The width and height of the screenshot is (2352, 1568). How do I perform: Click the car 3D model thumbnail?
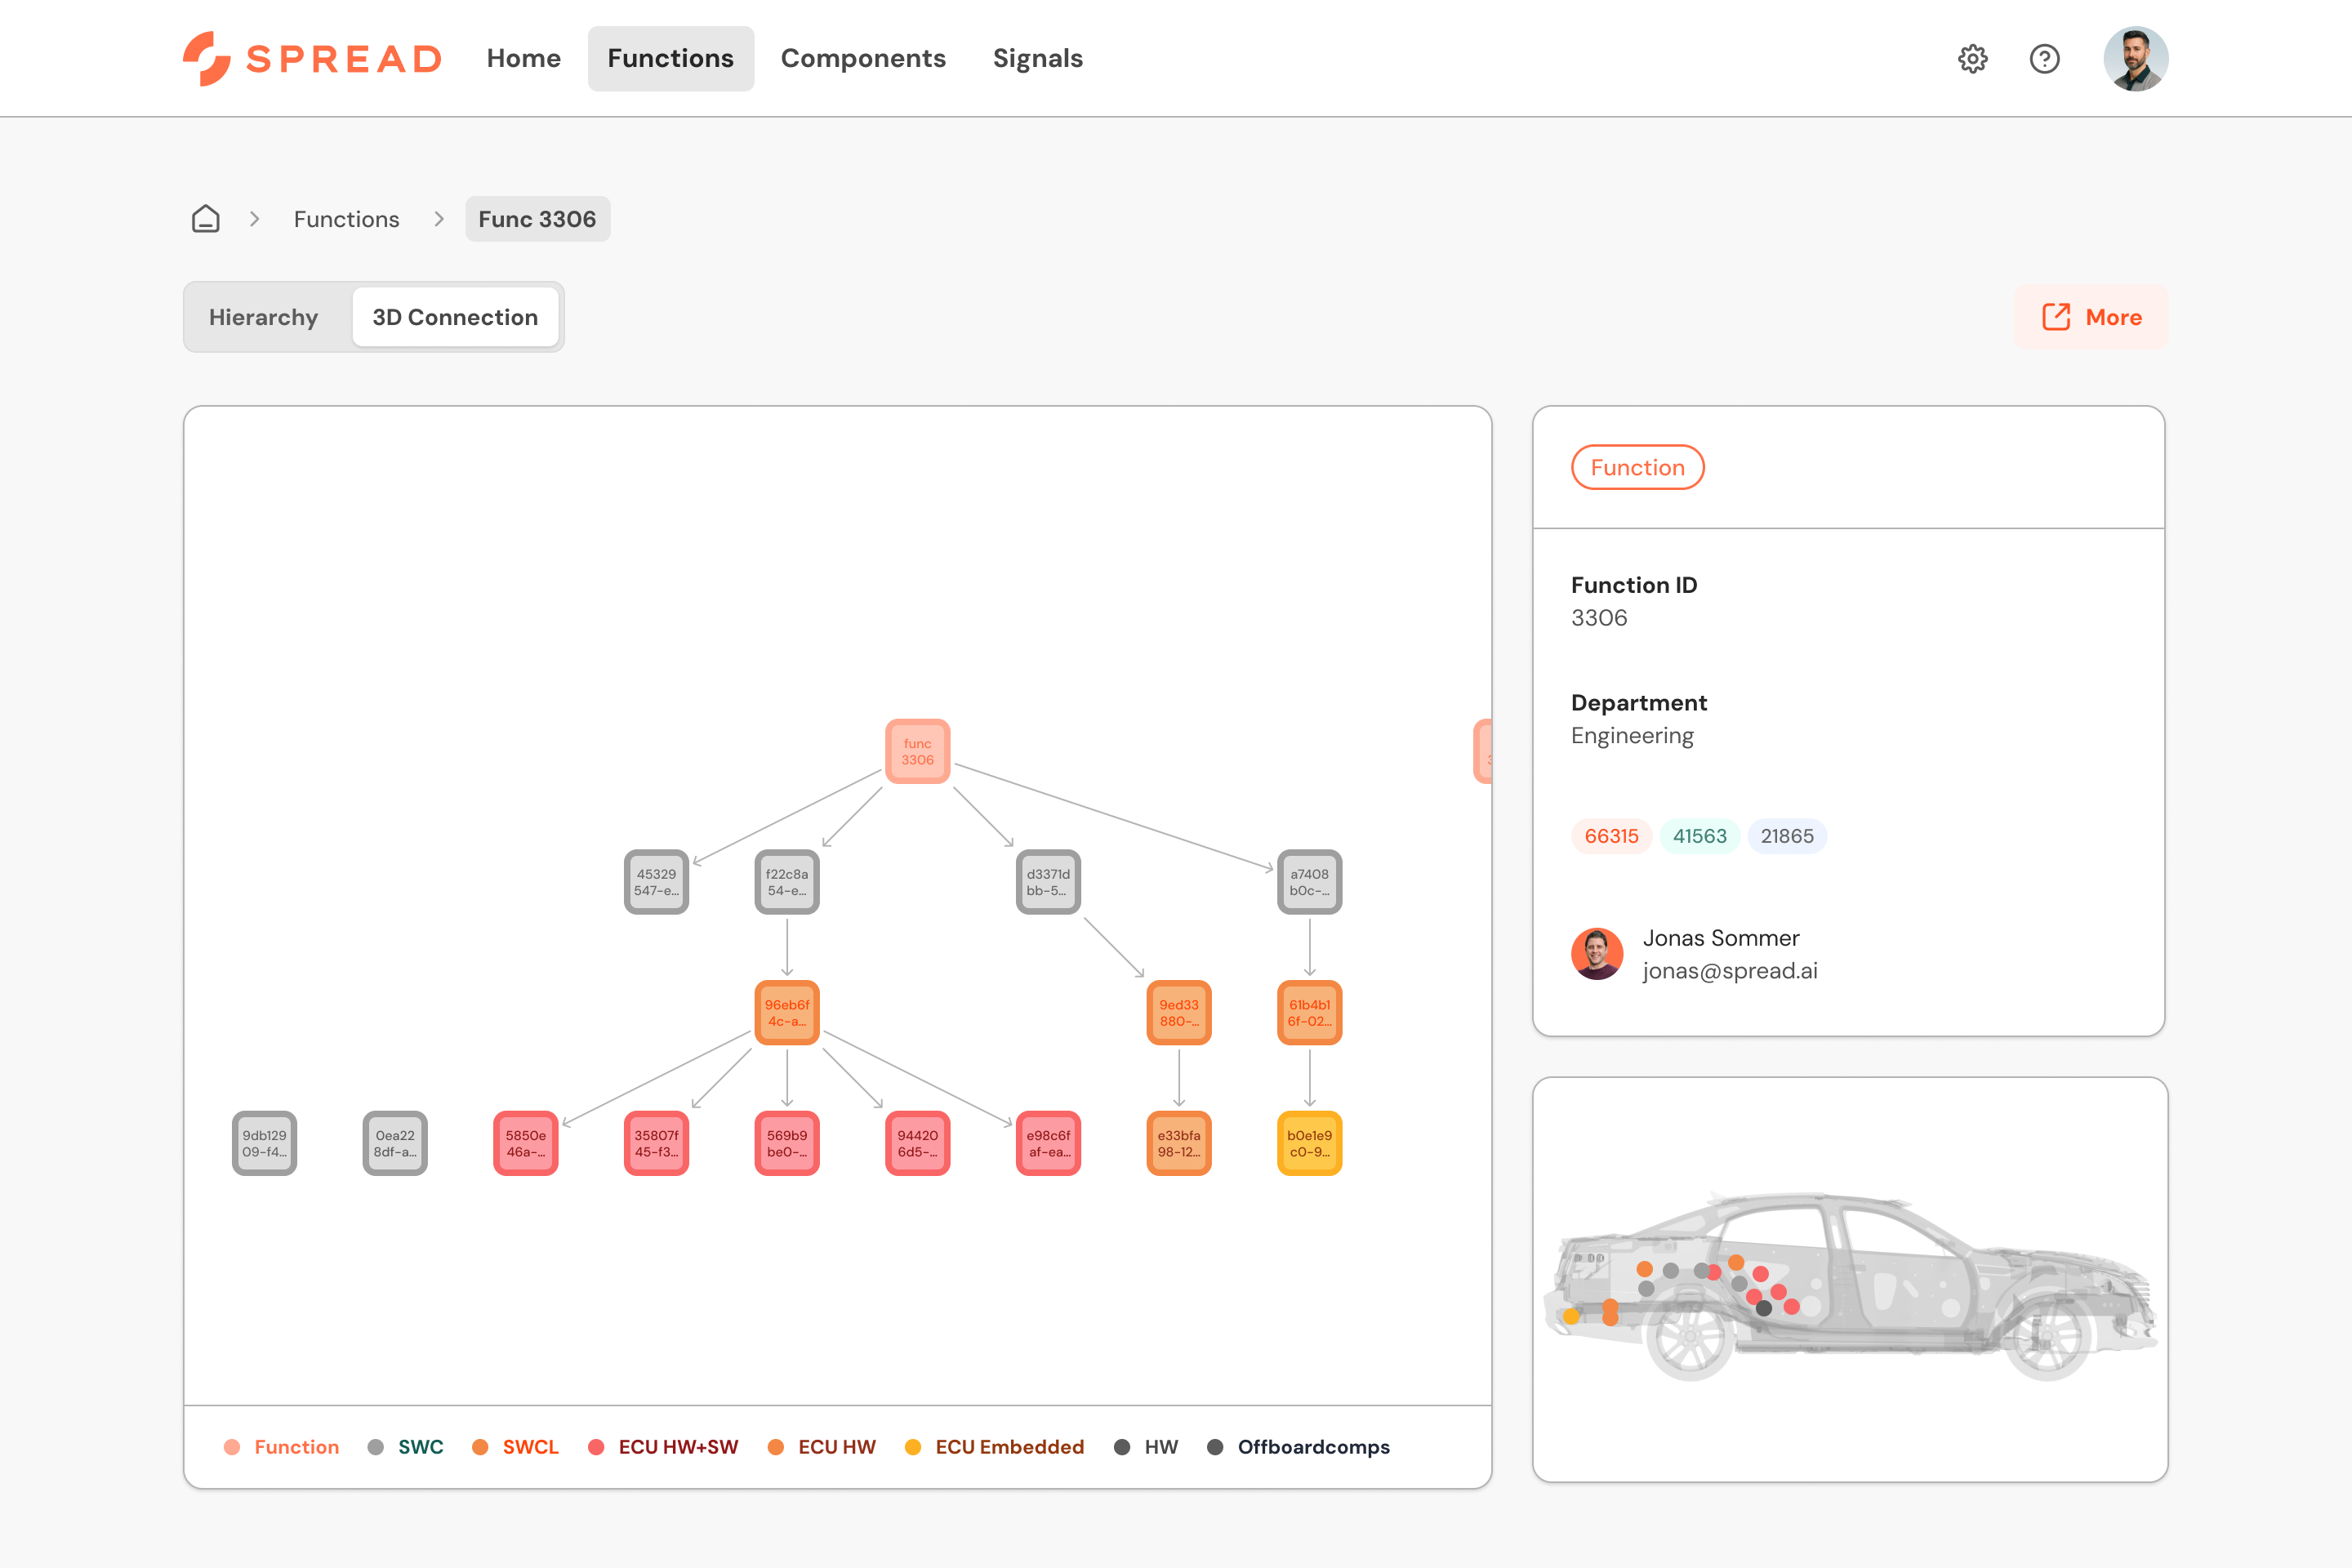[x=1850, y=1280]
